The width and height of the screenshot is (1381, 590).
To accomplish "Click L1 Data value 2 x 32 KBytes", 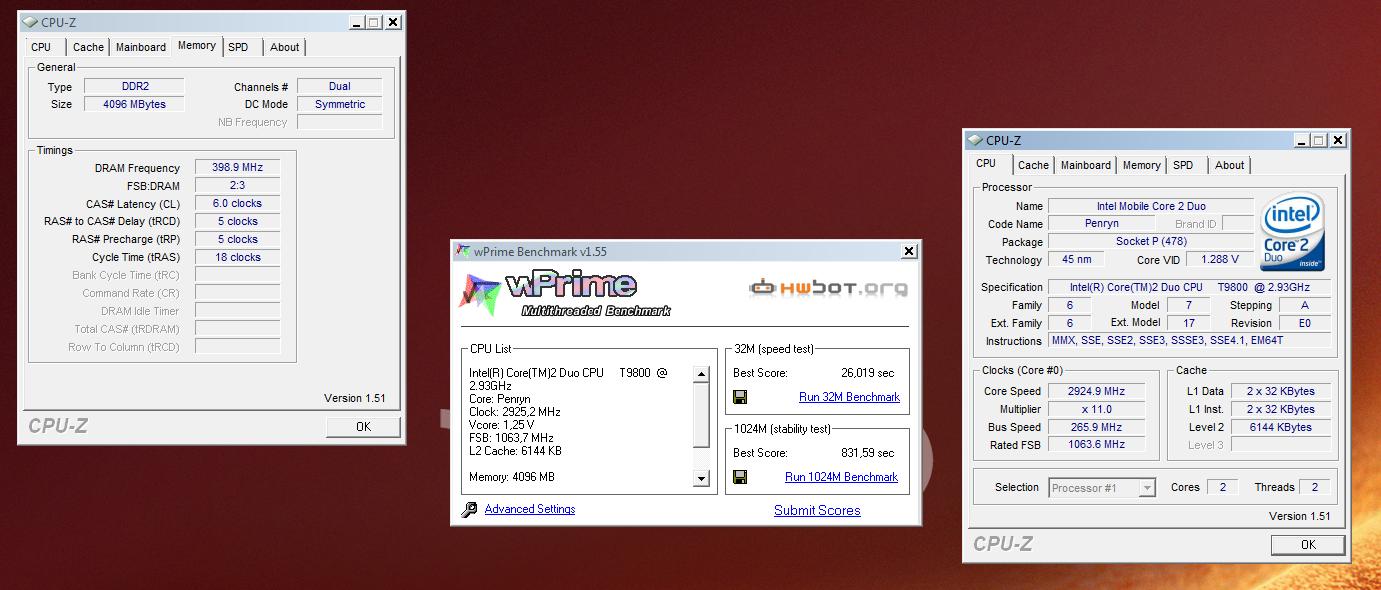I will 1281,391.
